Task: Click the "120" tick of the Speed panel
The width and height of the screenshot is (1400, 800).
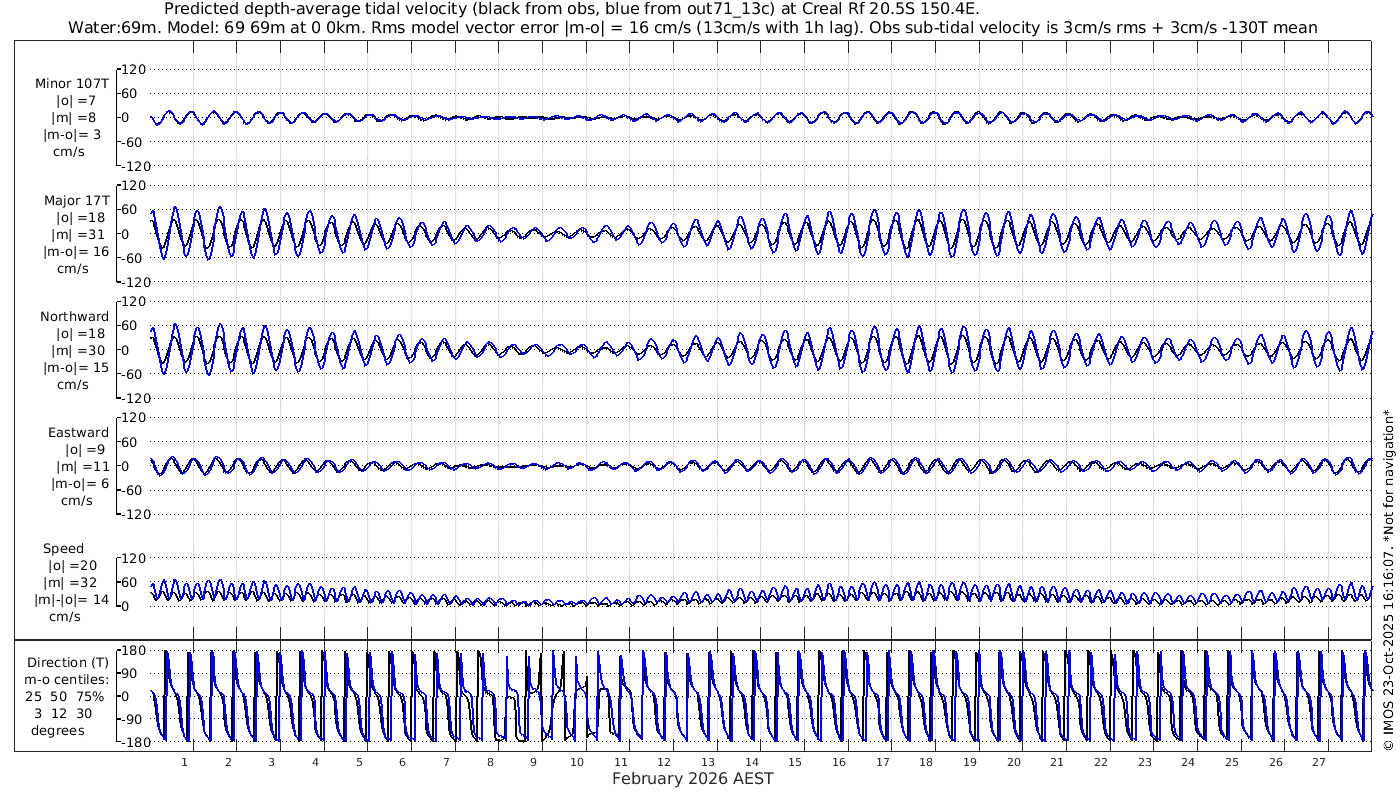Action: tap(135, 557)
